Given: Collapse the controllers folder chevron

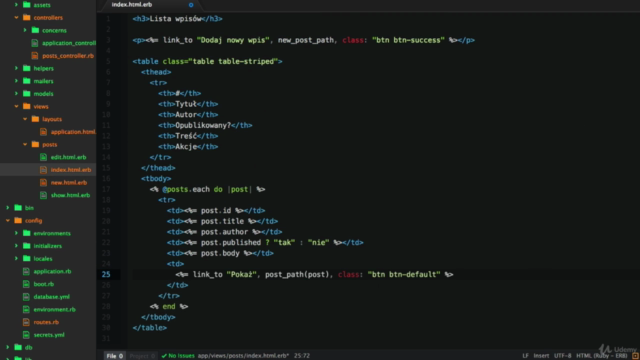Looking at the screenshot, I should point(16,18).
